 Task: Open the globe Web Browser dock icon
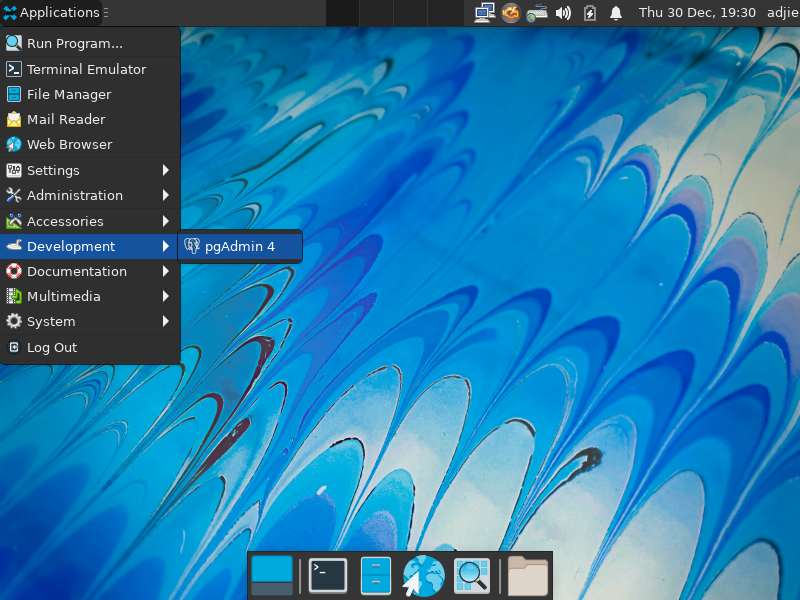423,576
